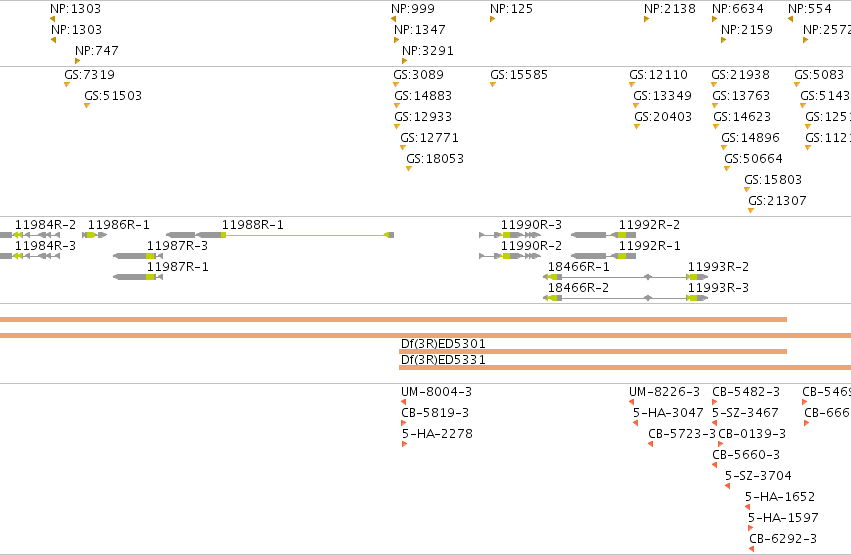Click the GS:13349 label
The width and height of the screenshot is (851, 555).
(663, 96)
